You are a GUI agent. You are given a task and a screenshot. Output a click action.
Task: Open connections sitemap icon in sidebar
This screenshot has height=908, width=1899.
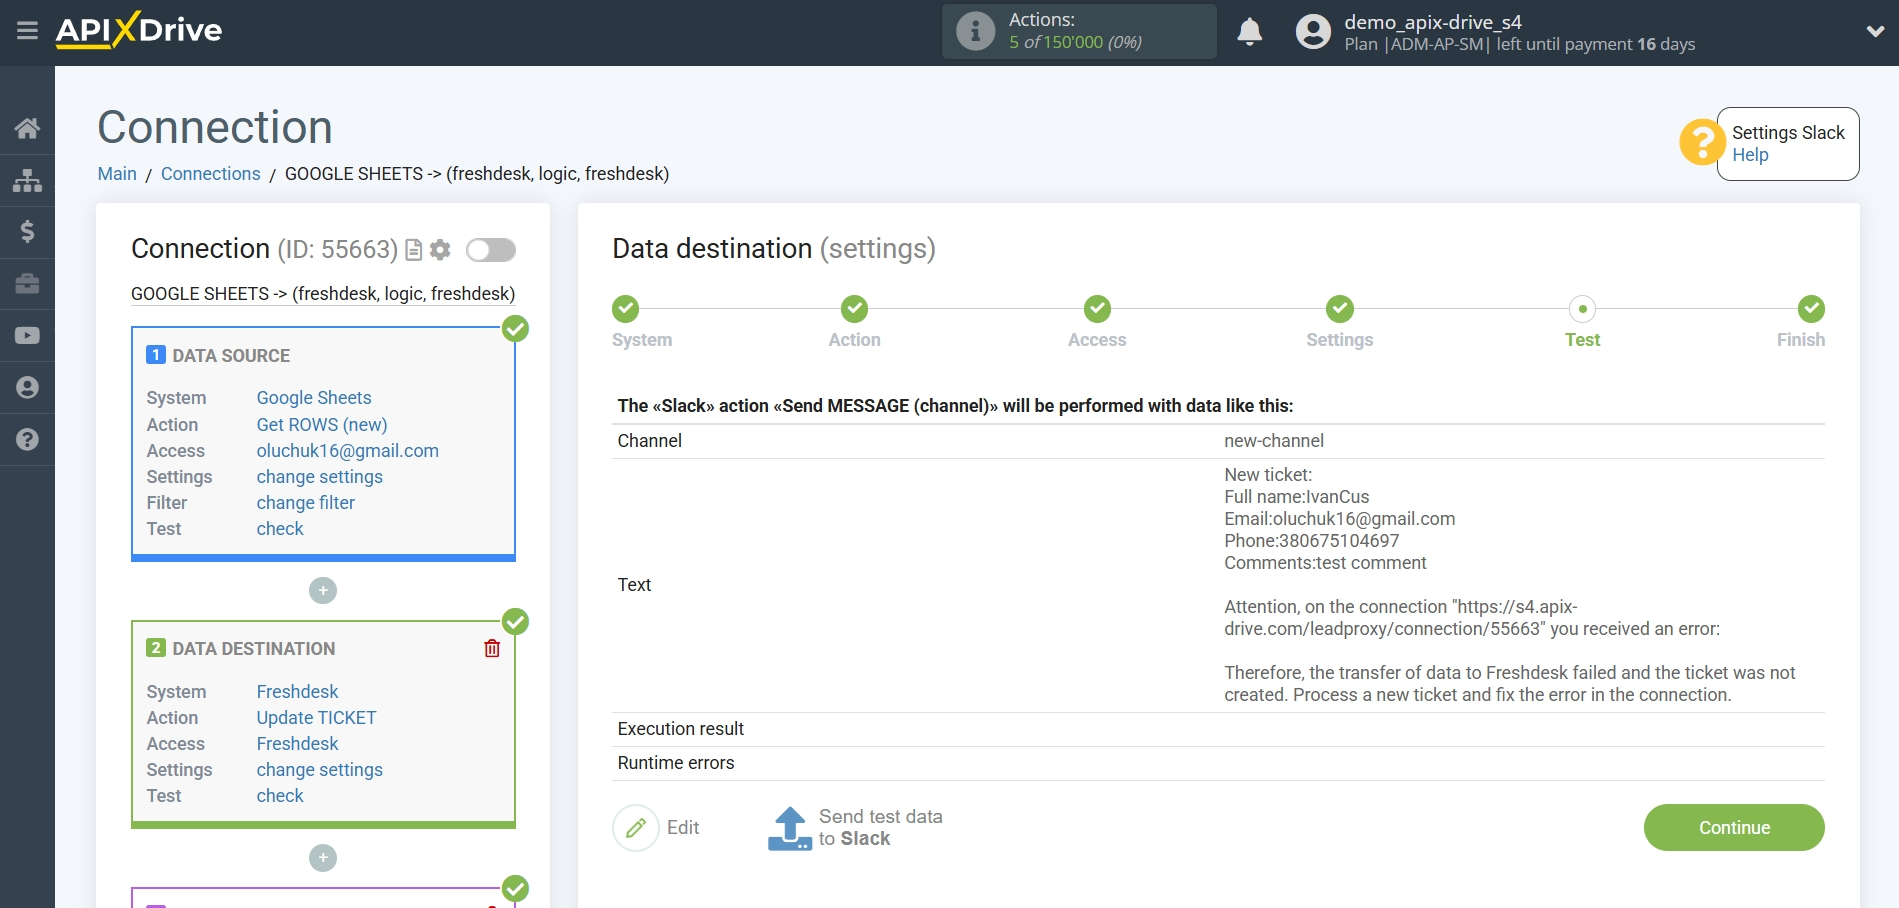coord(27,180)
